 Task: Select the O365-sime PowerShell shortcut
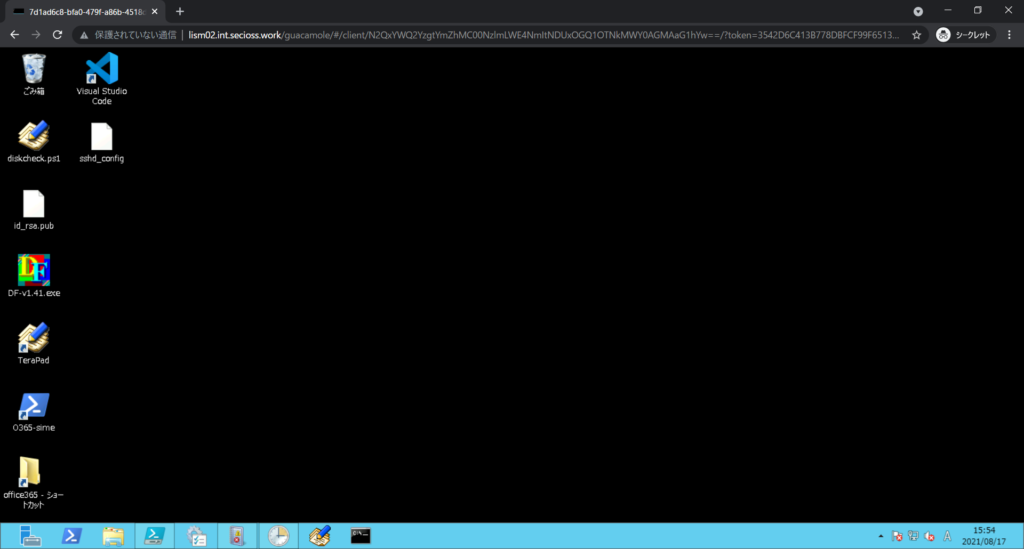[x=34, y=406]
